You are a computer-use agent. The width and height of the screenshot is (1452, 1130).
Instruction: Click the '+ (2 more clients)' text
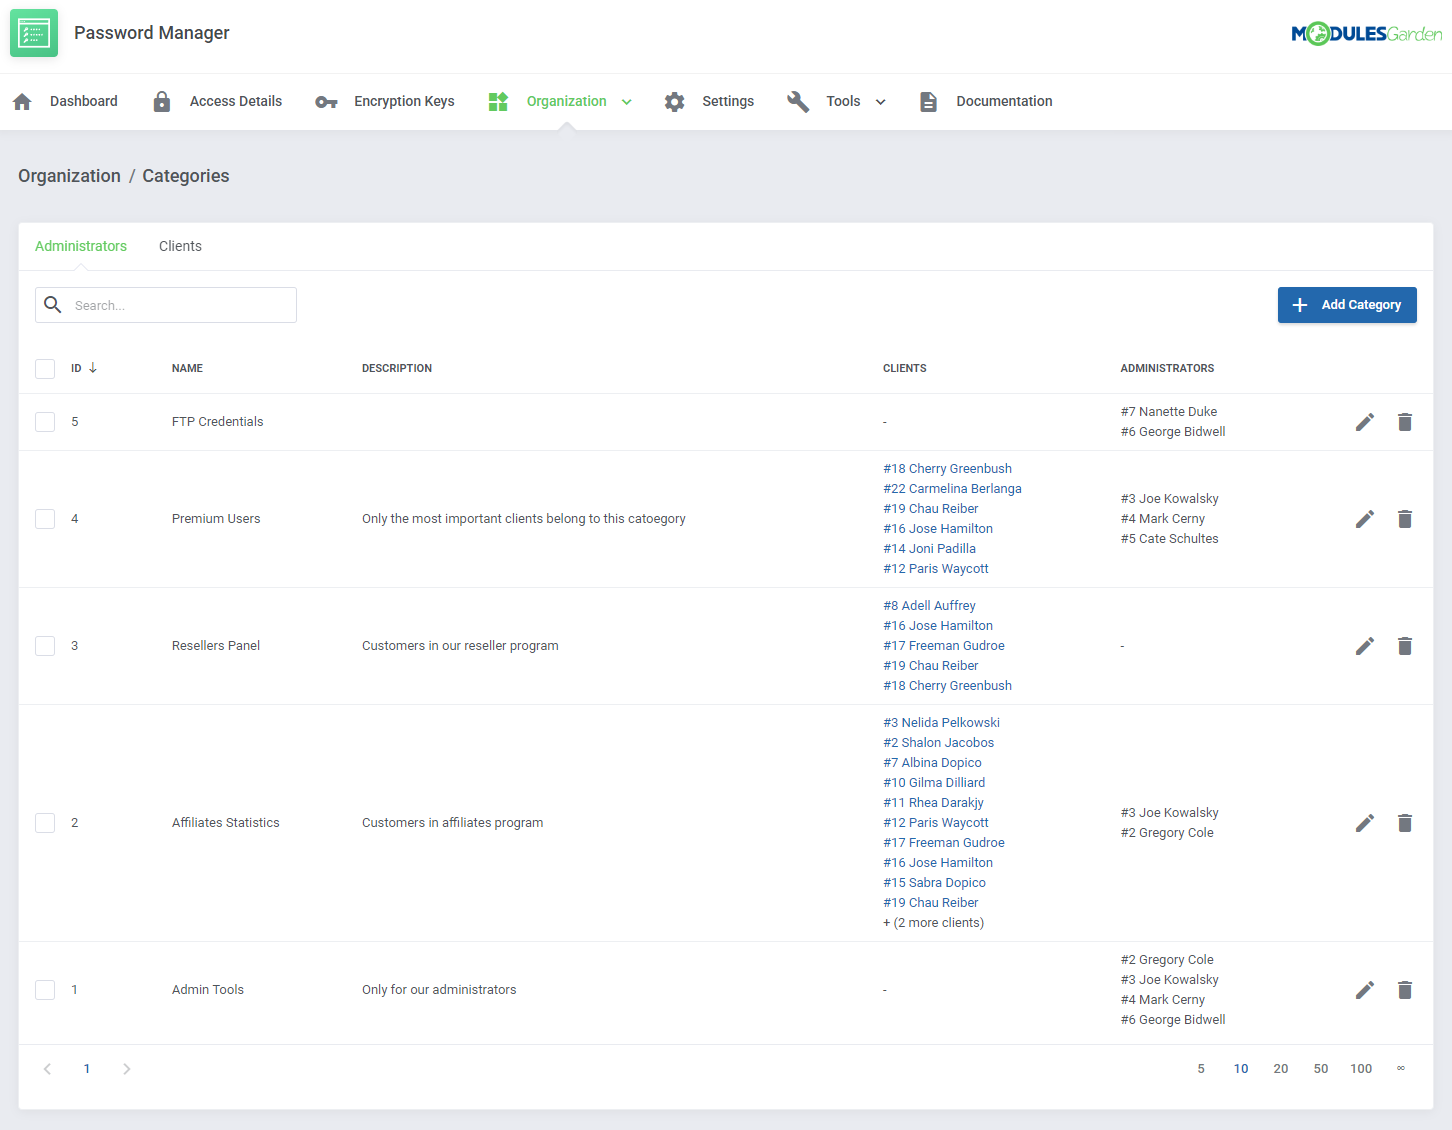933,923
